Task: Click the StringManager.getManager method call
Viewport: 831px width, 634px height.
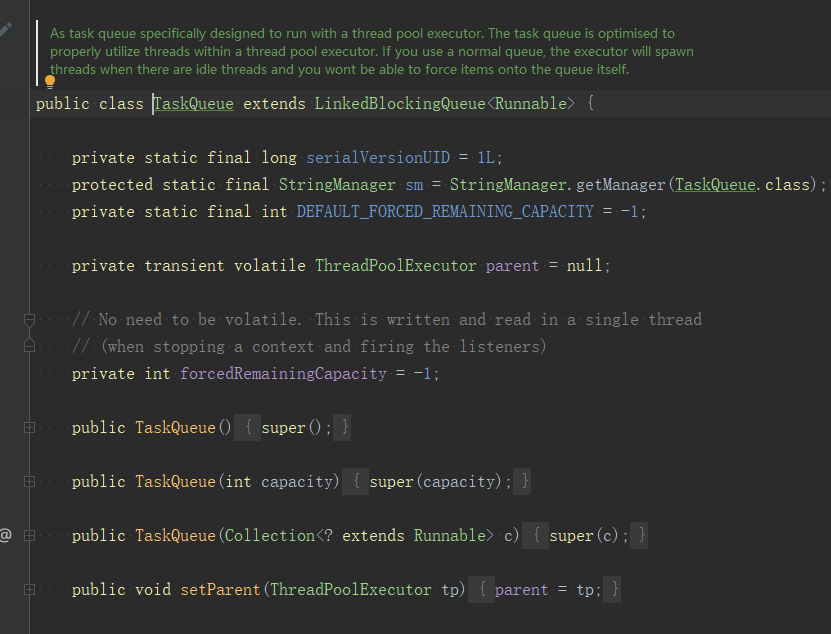Action: pos(558,184)
